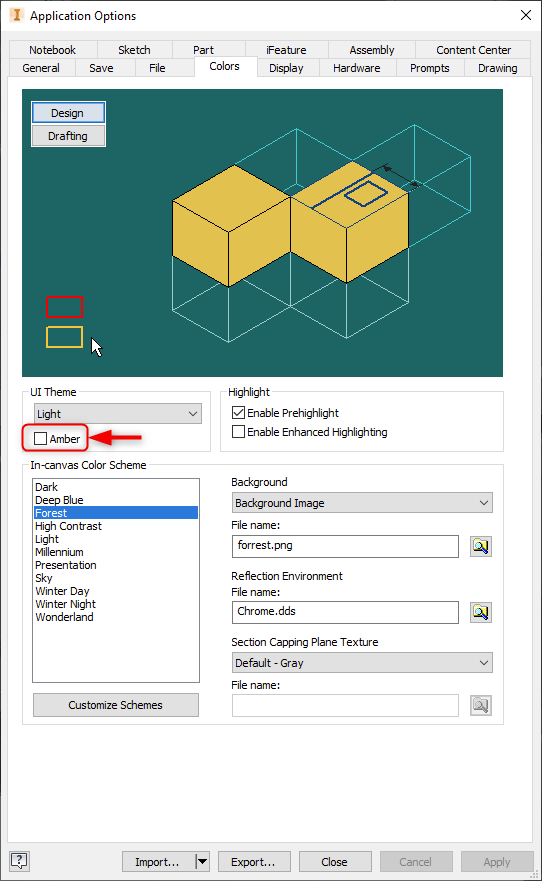Uncheck Enable Prehighlight
Screen dimensions: 542x881
(239, 413)
